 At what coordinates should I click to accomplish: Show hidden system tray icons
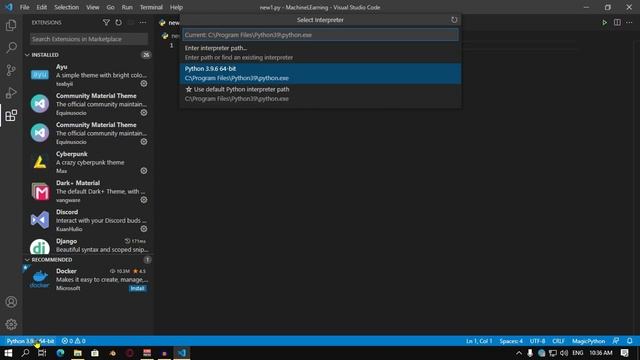[518, 353]
